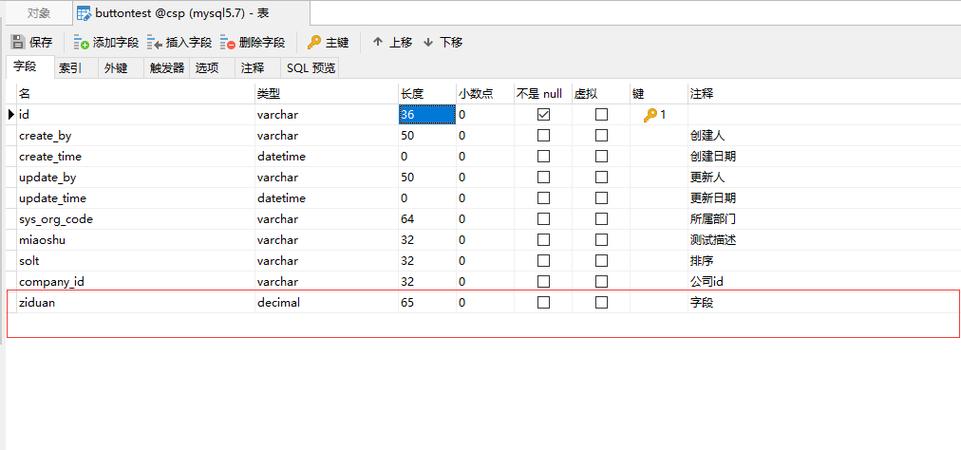Enable the Virtual checkbox for id
Image resolution: width=961 pixels, height=450 pixels.
pos(601,115)
